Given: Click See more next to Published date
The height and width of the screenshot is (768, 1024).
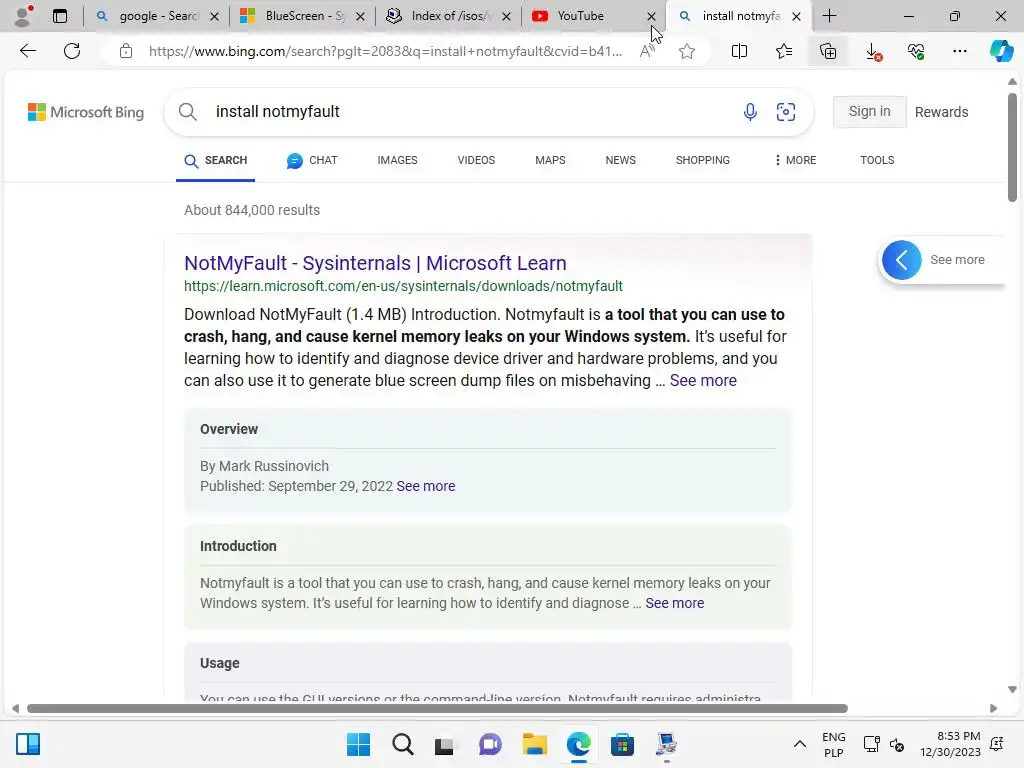Looking at the screenshot, I should coord(425,487).
